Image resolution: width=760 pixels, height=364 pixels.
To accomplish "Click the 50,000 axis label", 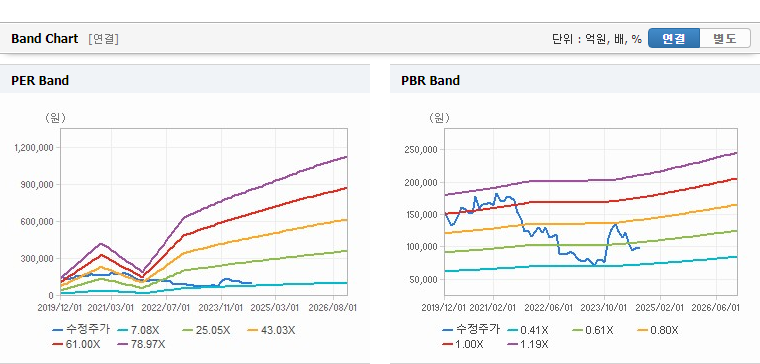I will (x=423, y=279).
